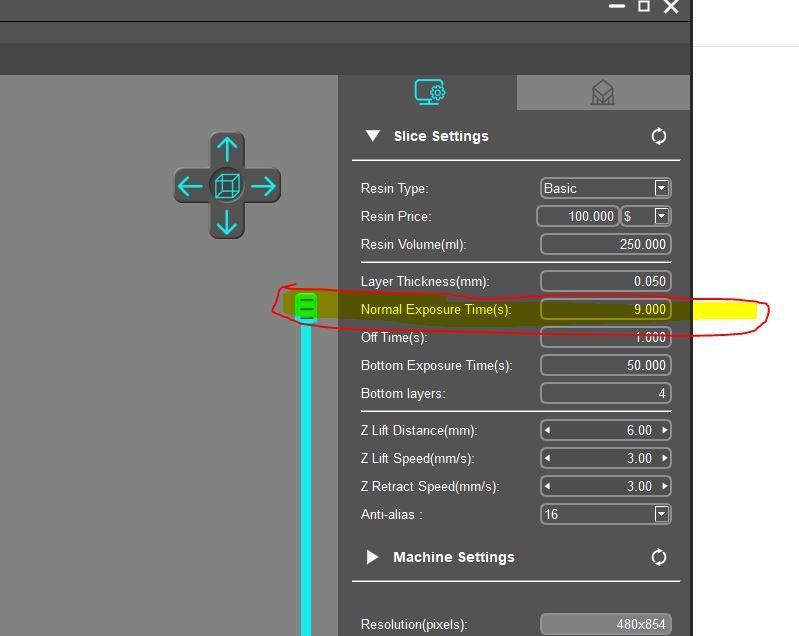Screen dimensions: 799x636
Task: Click the up arrow on view pad
Action: (227, 150)
